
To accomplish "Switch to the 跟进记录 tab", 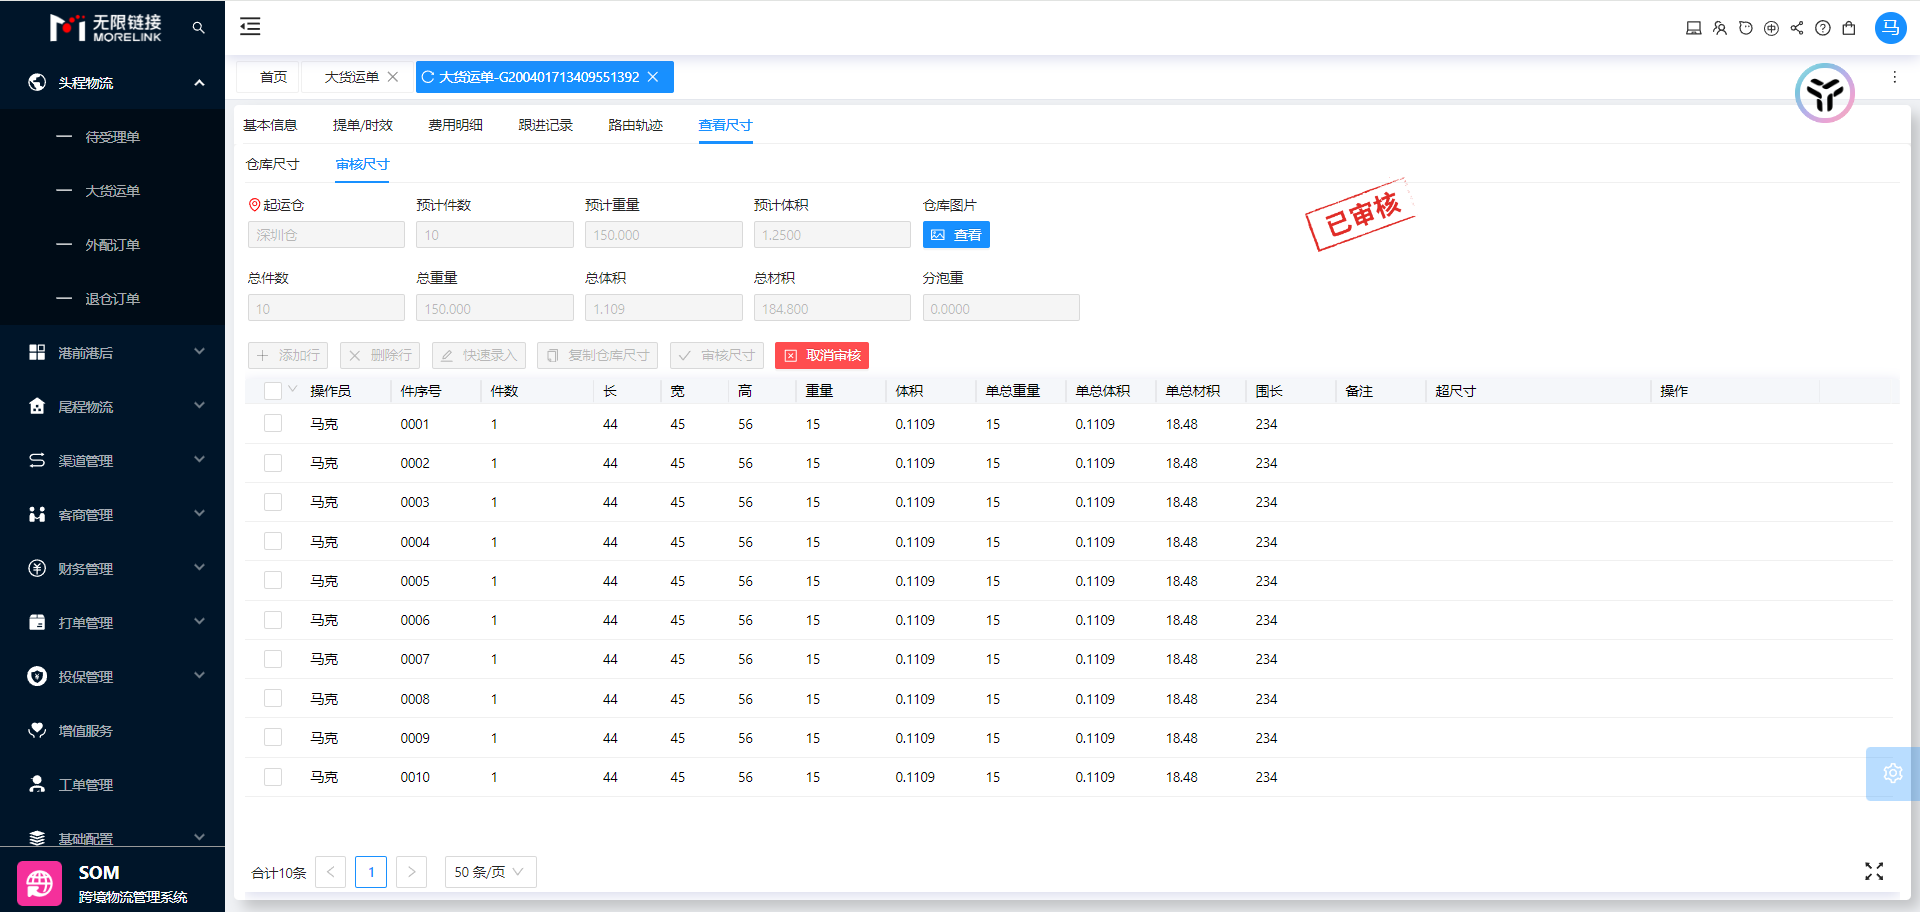I will [545, 125].
